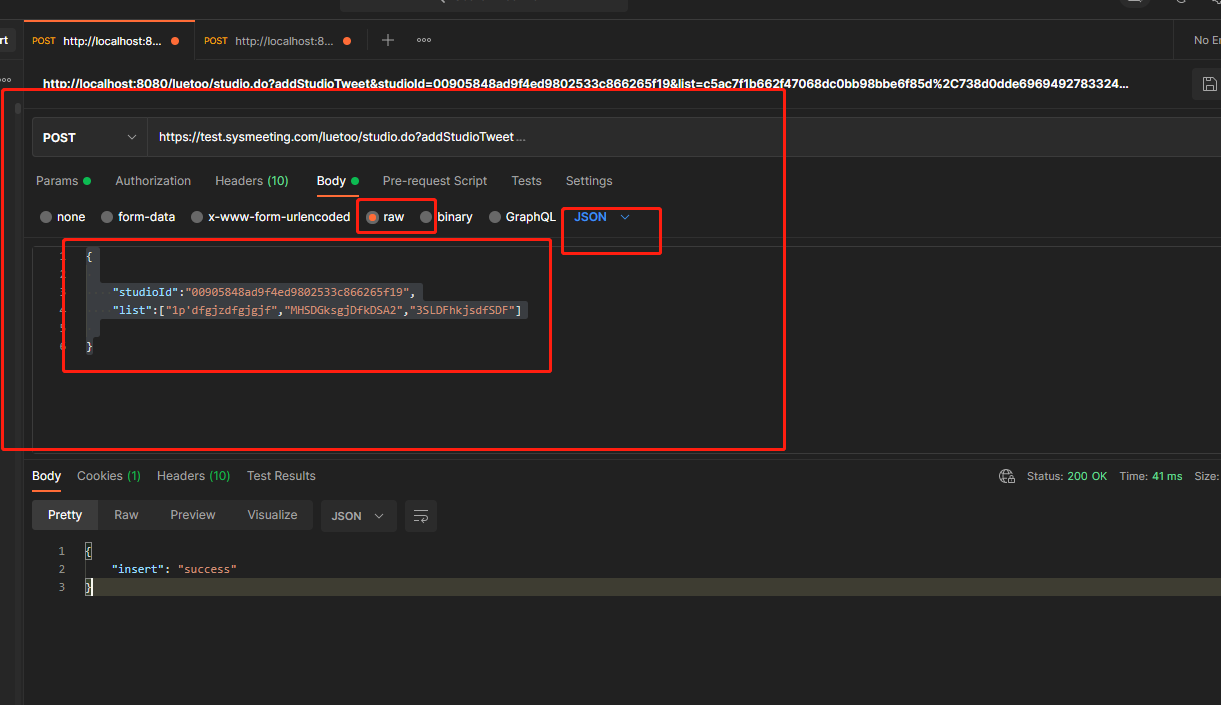Show the Test Results tab
The image size is (1221, 705).
pyautogui.click(x=281, y=476)
